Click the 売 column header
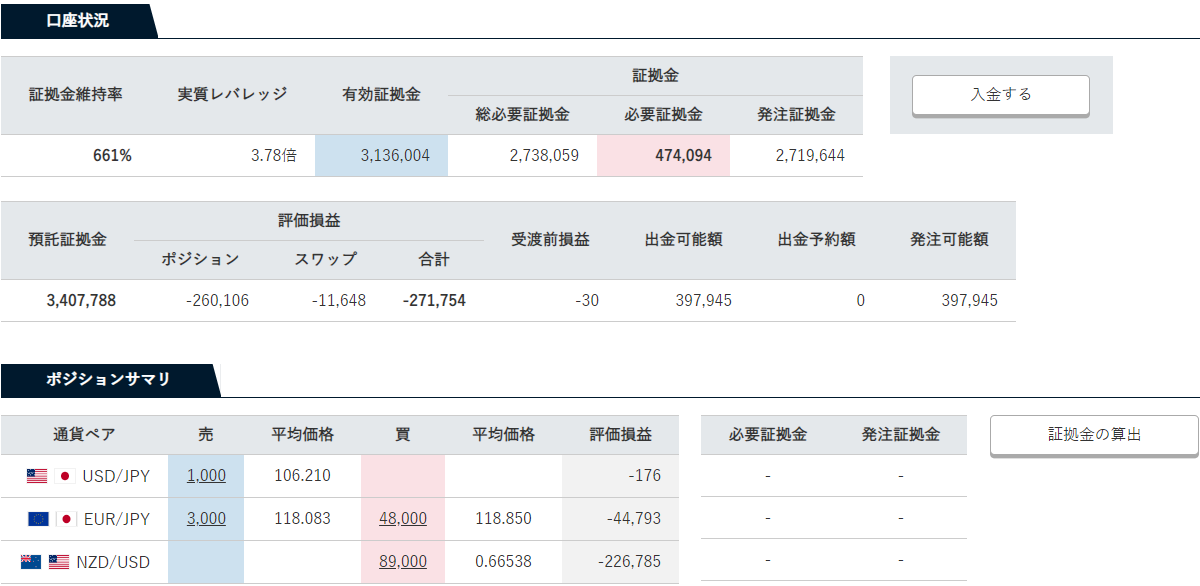Screen dimensions: 1200x586 [206, 435]
